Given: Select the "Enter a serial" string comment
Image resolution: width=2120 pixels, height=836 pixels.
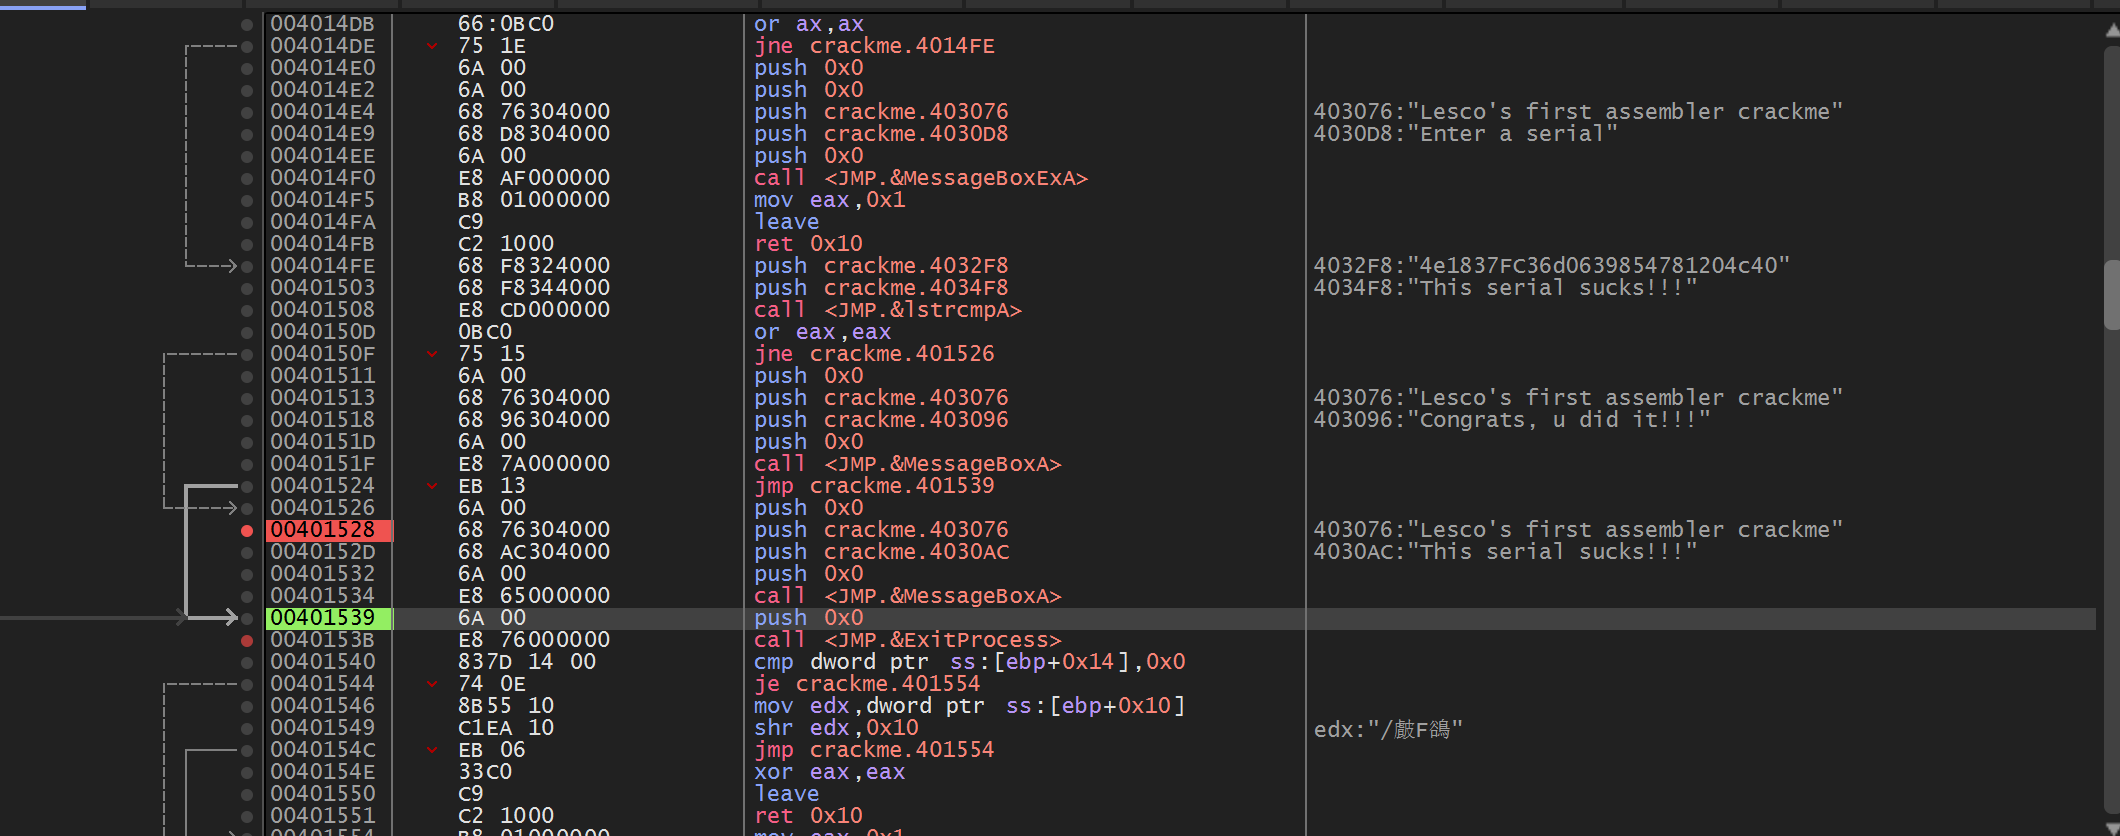Looking at the screenshot, I should point(1464,134).
